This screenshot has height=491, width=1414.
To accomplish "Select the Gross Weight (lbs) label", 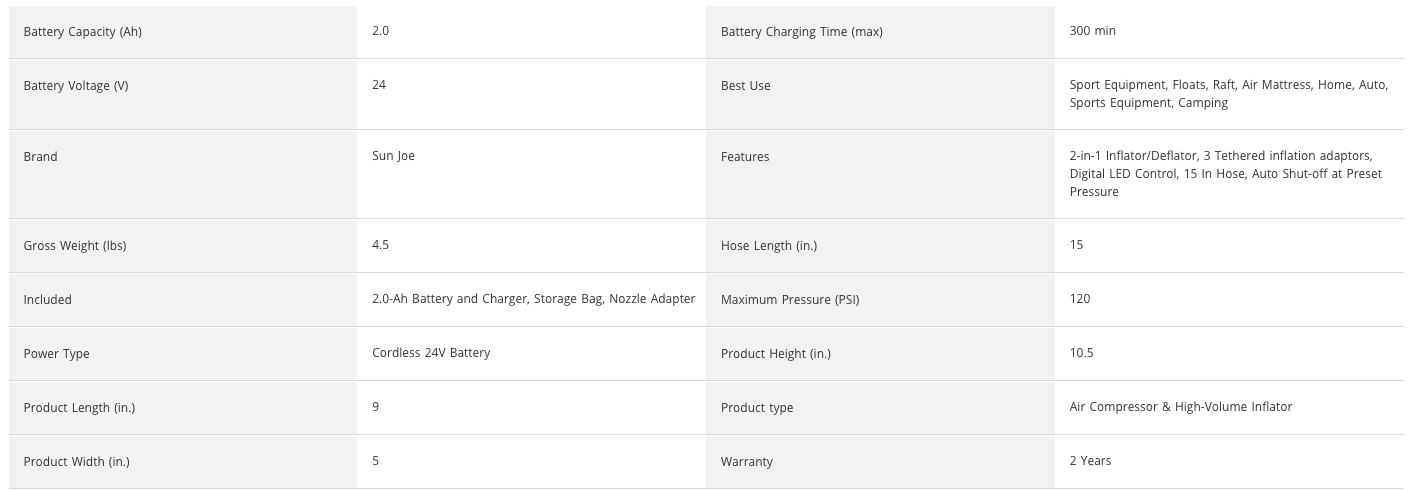I will [75, 246].
